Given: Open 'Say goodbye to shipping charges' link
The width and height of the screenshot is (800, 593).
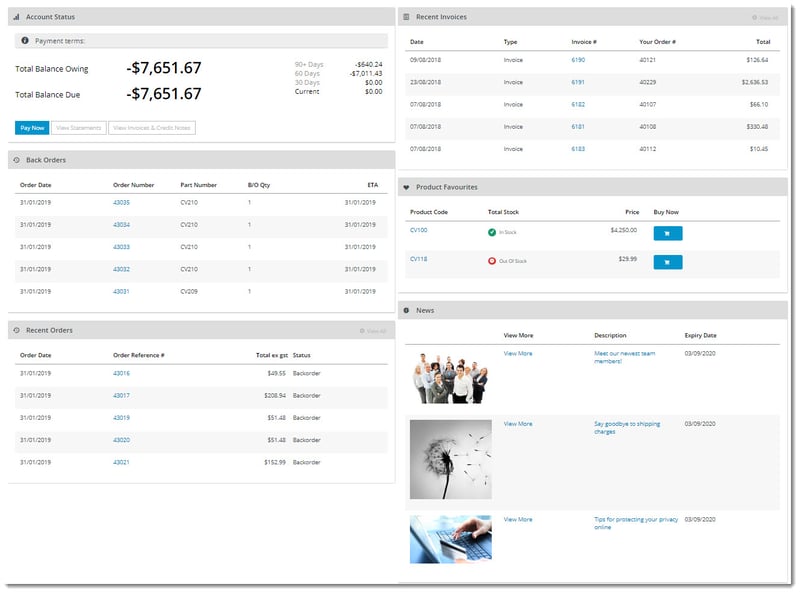Looking at the screenshot, I should [627, 428].
